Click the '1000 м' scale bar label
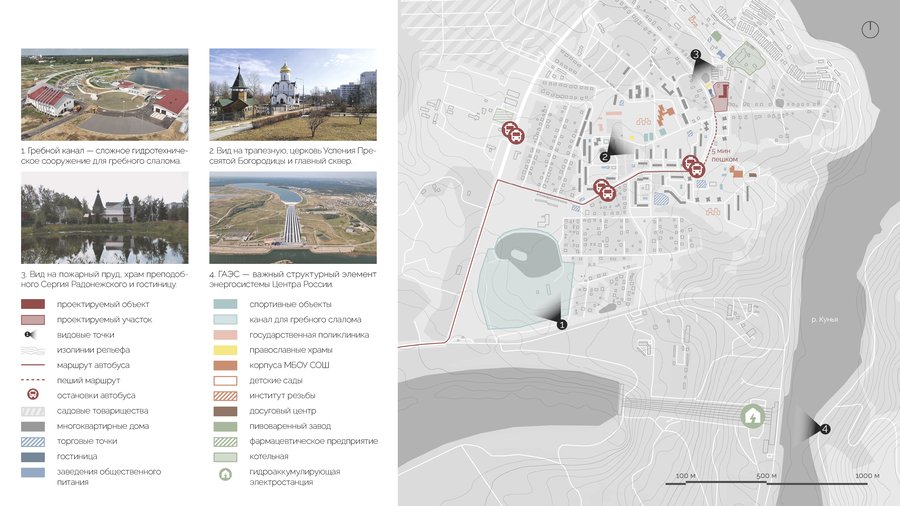 click(867, 476)
